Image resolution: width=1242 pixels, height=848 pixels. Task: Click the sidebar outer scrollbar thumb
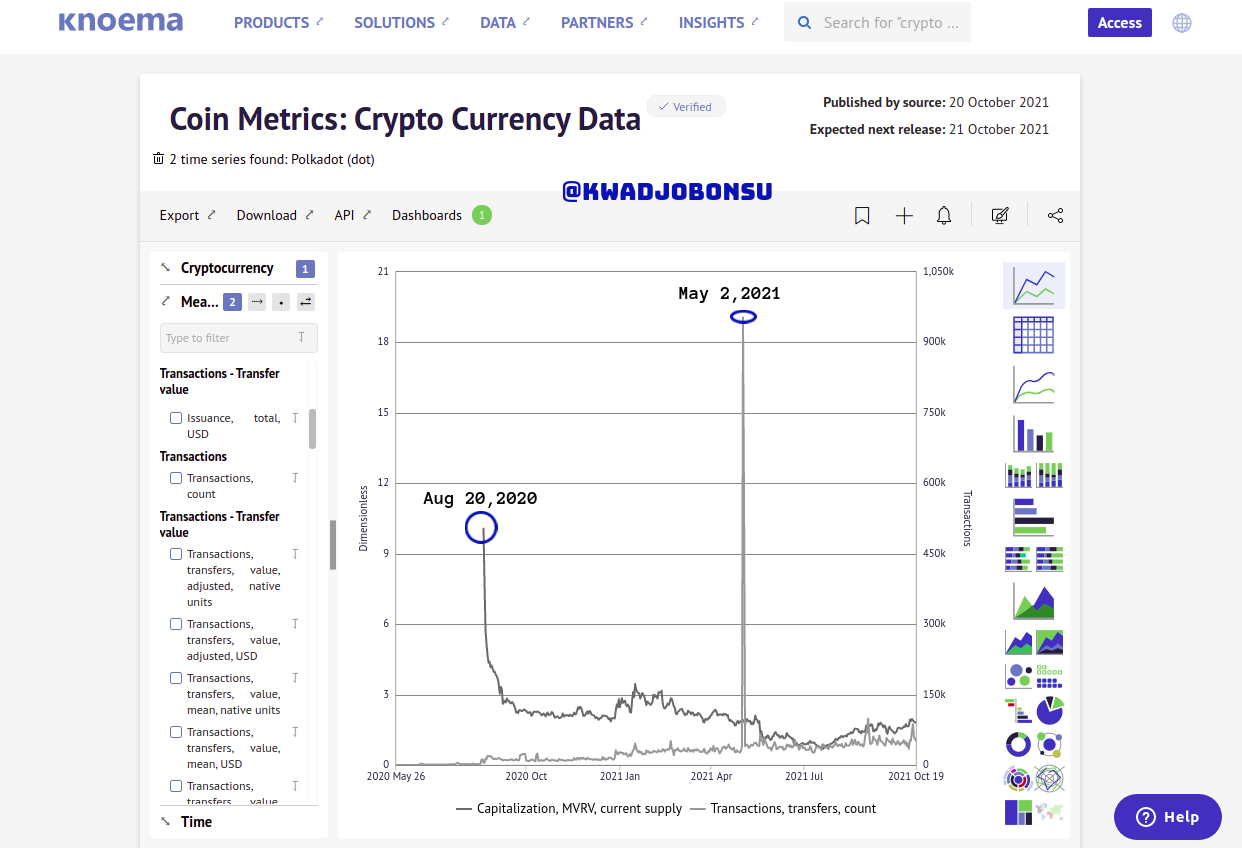(x=333, y=545)
